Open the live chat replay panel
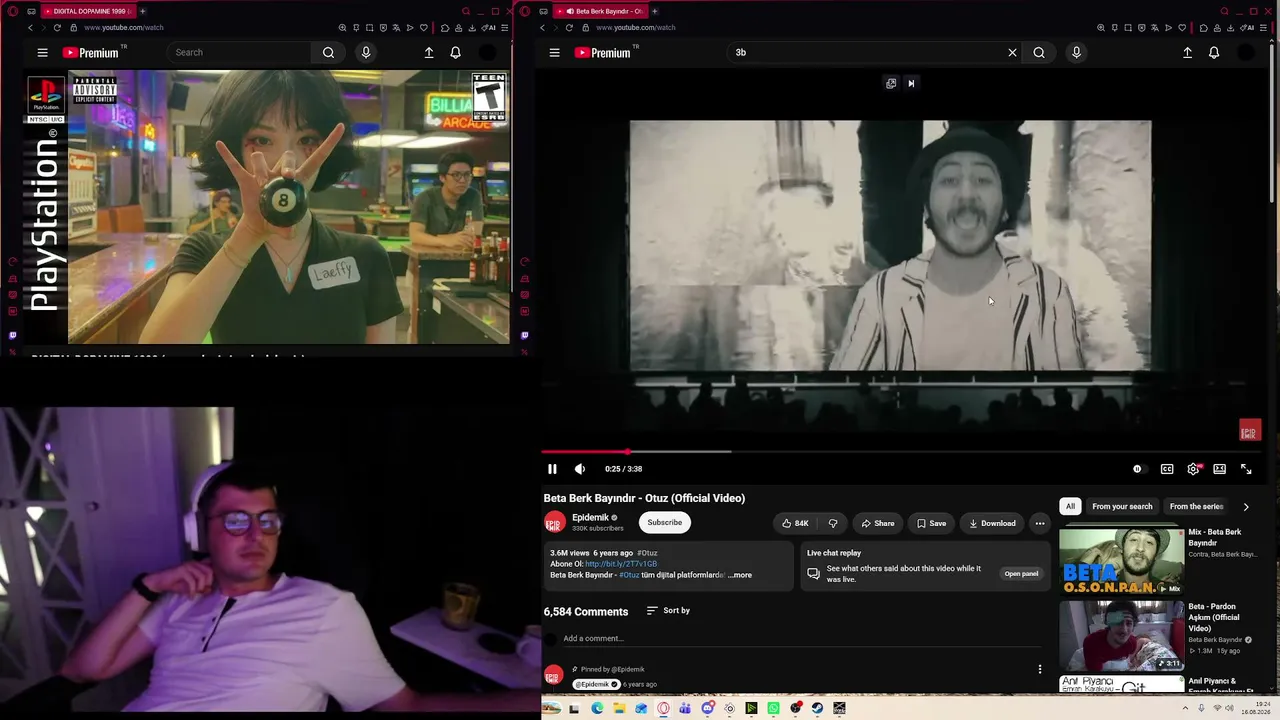Viewport: 1280px width, 720px height. coord(1021,574)
